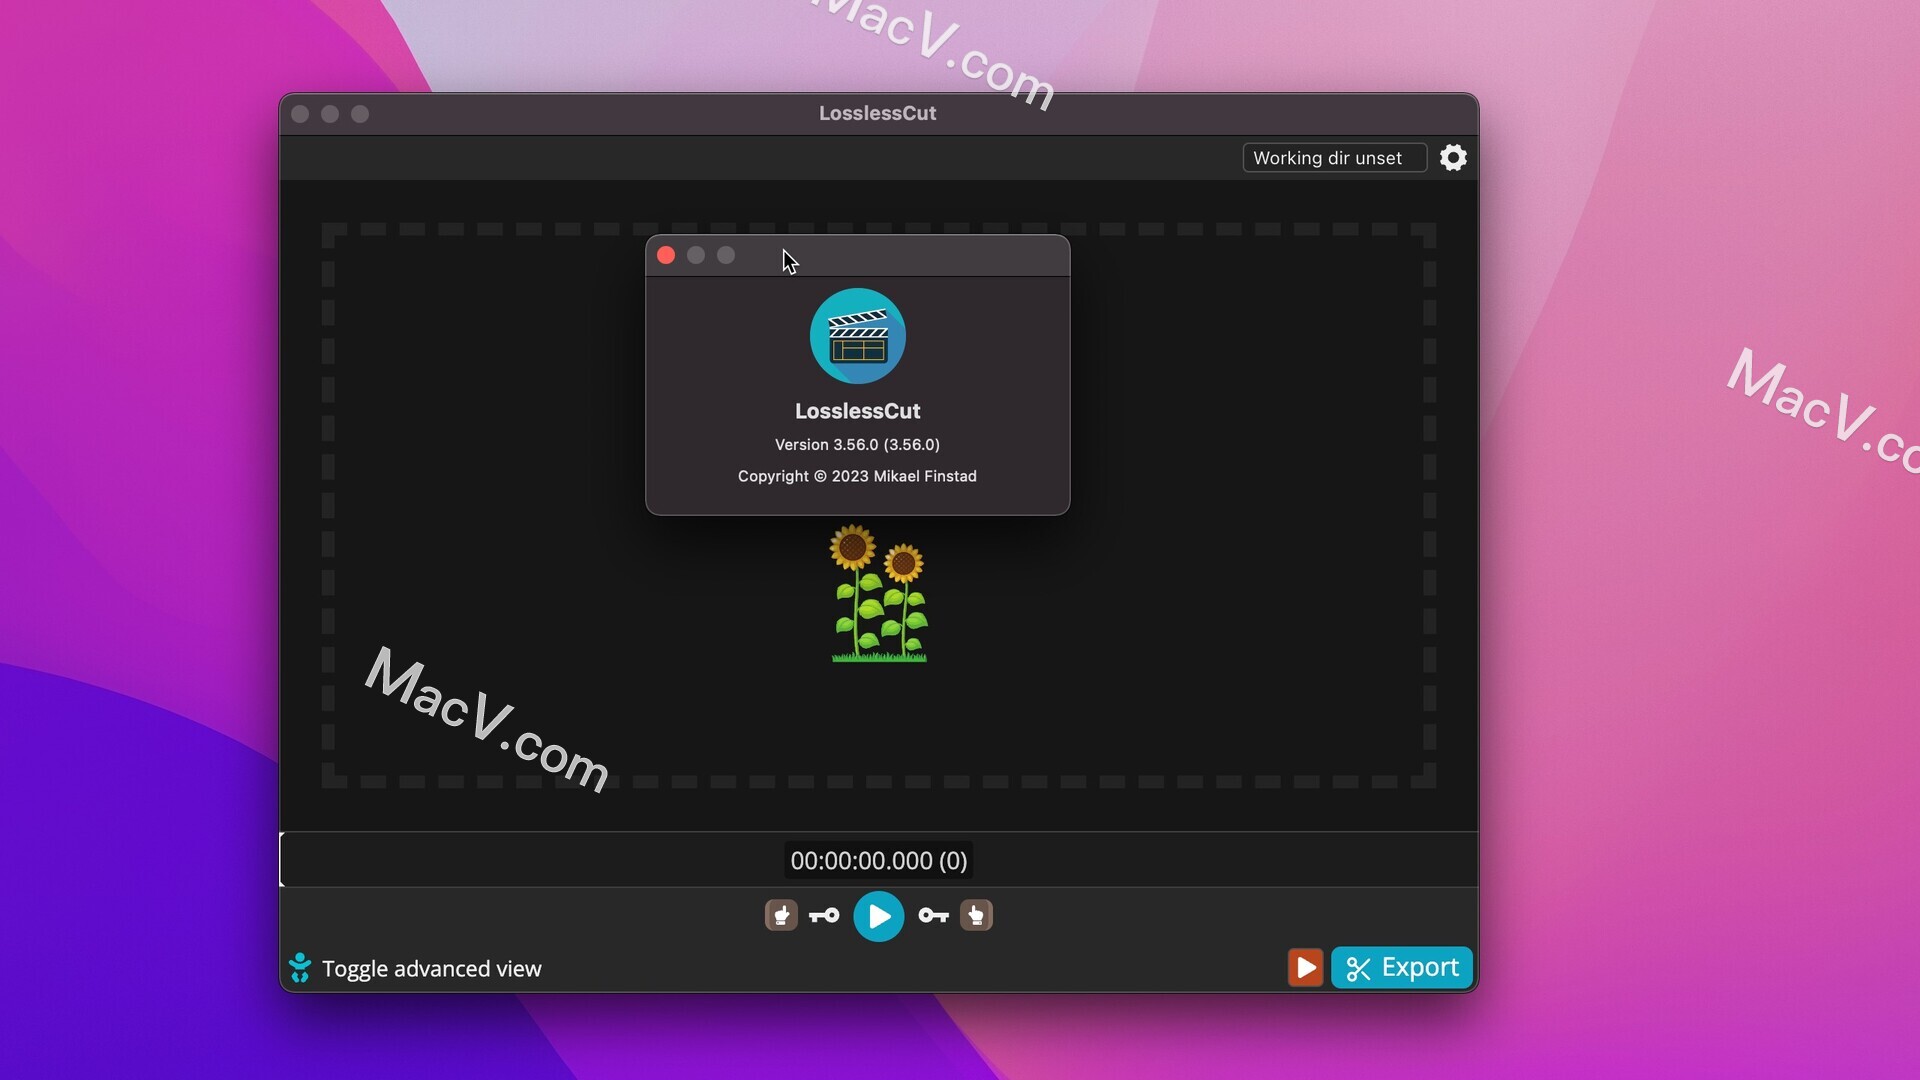Viewport: 1920px width, 1080px height.
Task: Click the Export button
Action: pyautogui.click(x=1401, y=967)
